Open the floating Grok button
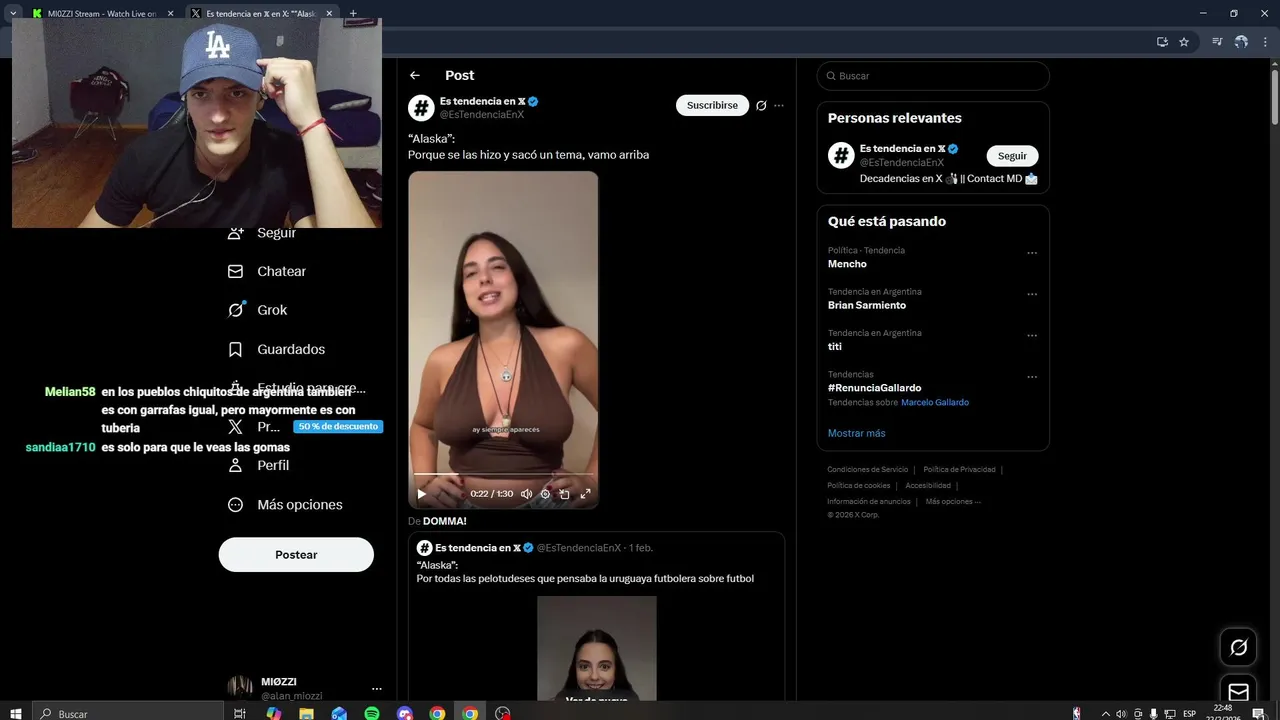The height and width of the screenshot is (720, 1280). [1238, 647]
